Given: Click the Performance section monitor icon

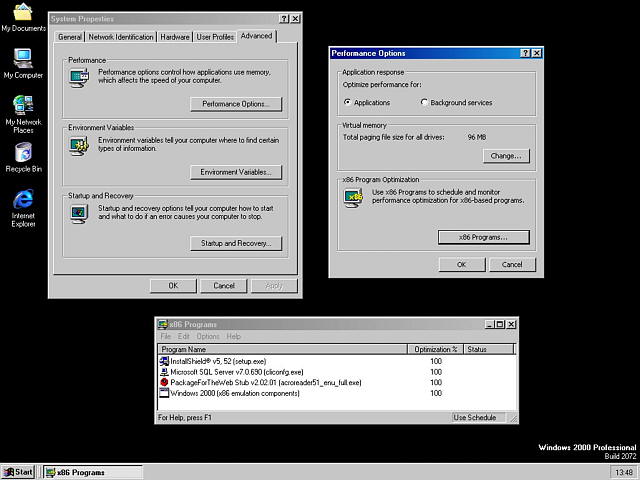Looking at the screenshot, I should (x=79, y=78).
